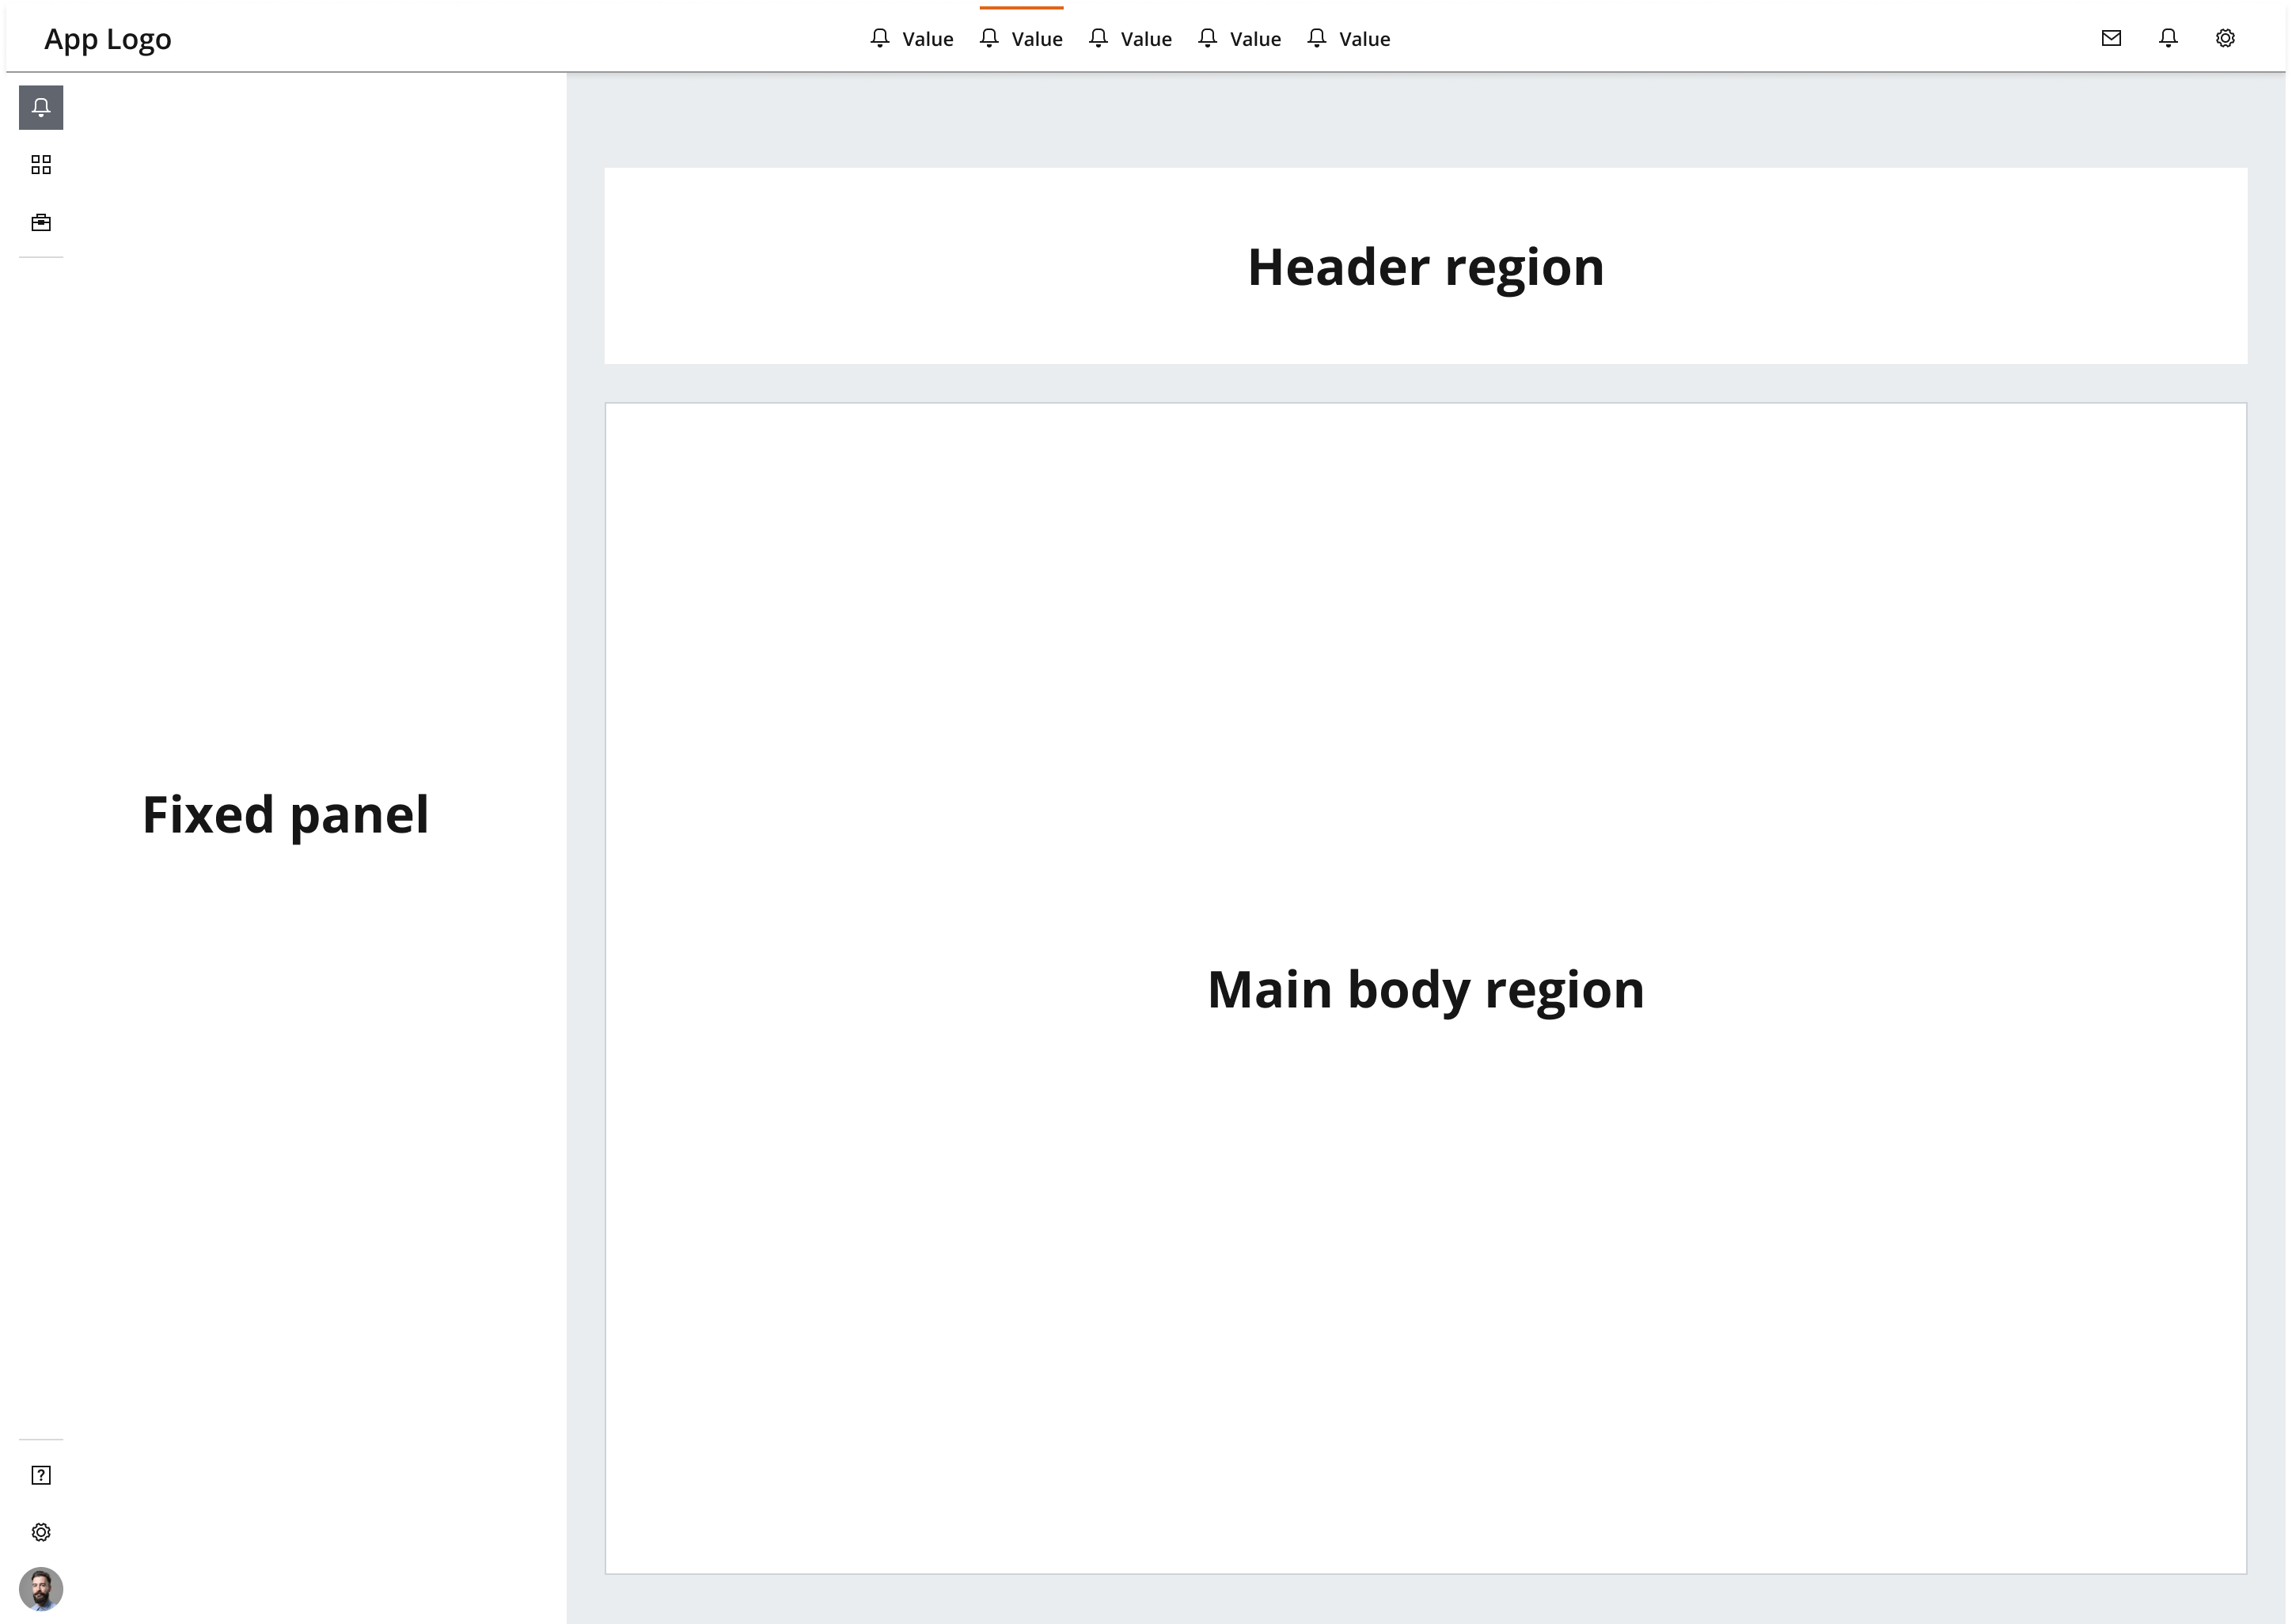The width and height of the screenshot is (2292, 1624).
Task: Open the settings gear in the top right
Action: point(2225,38)
